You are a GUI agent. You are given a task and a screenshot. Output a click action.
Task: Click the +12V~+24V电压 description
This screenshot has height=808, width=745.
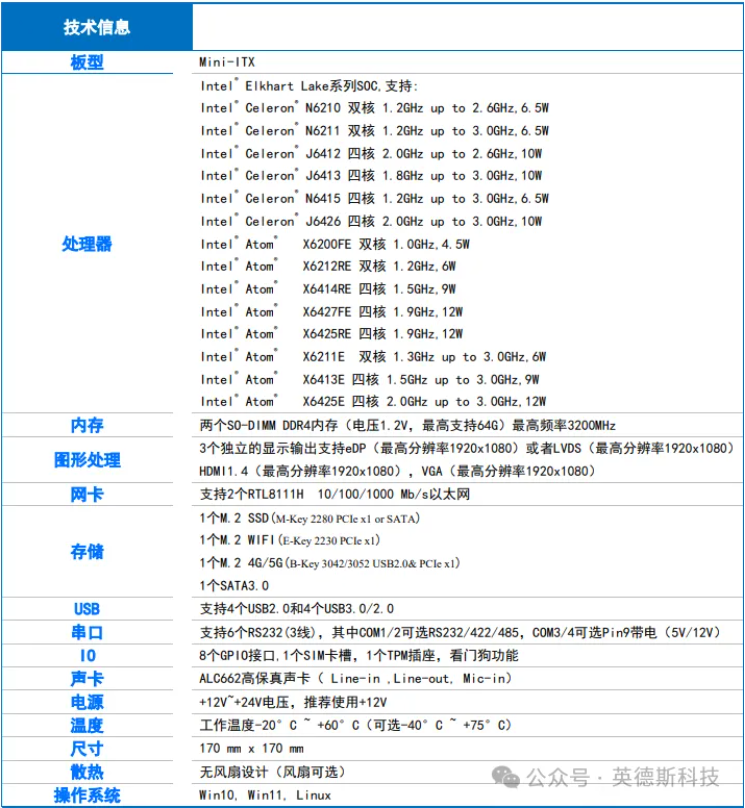(293, 702)
